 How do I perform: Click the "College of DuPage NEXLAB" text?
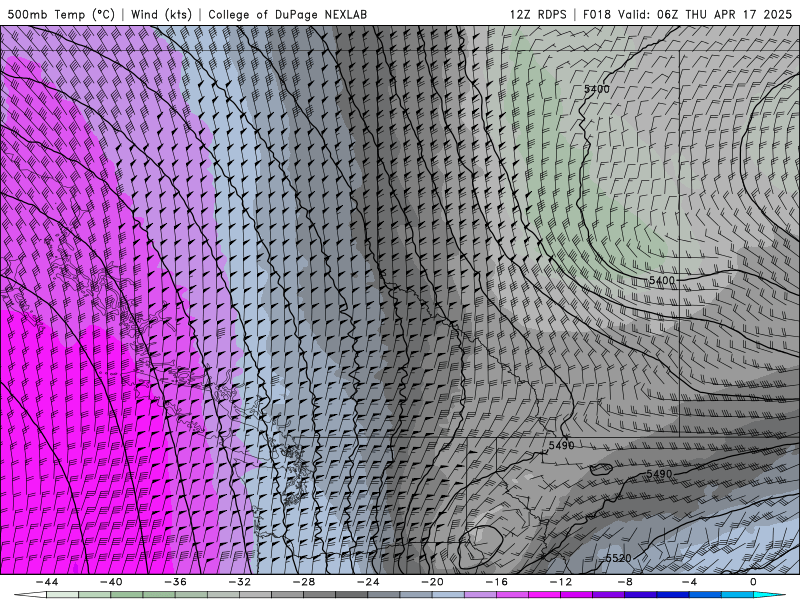pyautogui.click(x=287, y=14)
